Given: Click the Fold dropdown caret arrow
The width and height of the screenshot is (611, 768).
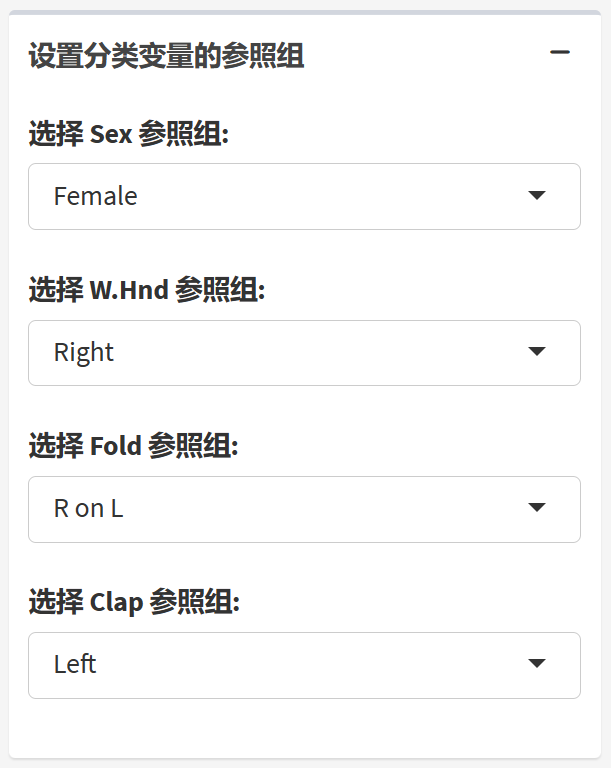Looking at the screenshot, I should point(537,508).
